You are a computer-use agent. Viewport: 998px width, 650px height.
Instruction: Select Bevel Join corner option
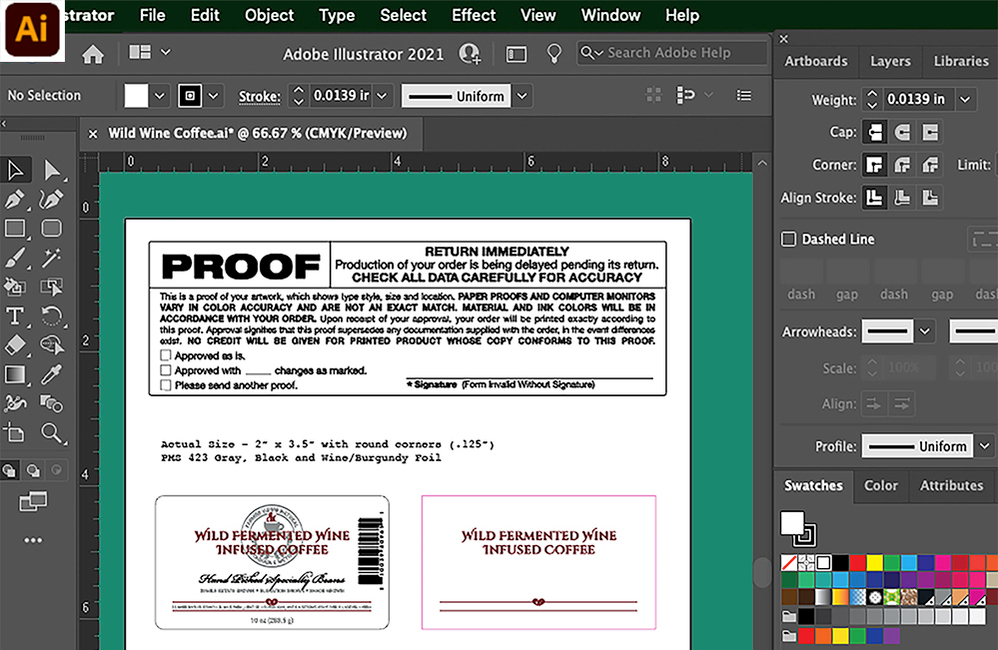click(x=931, y=166)
